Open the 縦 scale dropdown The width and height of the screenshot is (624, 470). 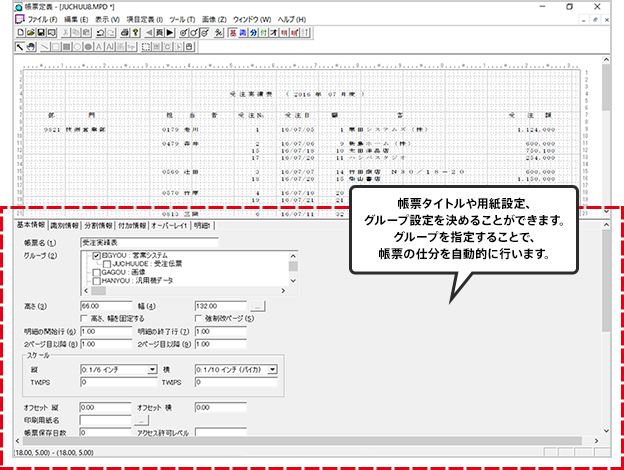pyautogui.click(x=152, y=369)
